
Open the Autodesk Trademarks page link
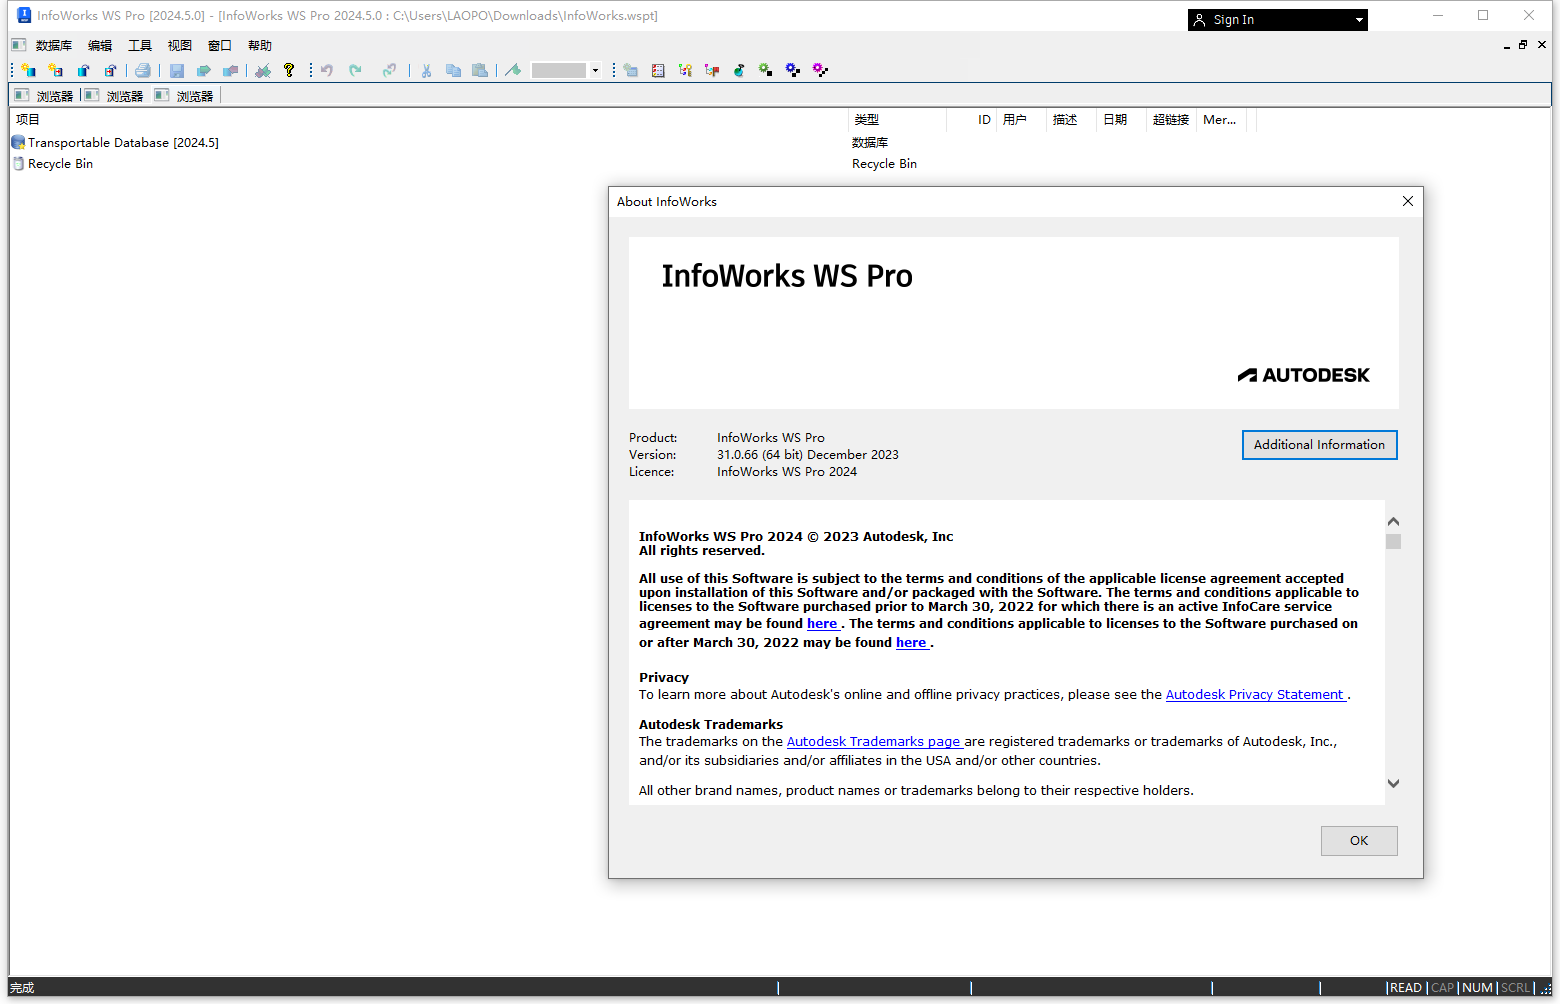click(x=874, y=741)
